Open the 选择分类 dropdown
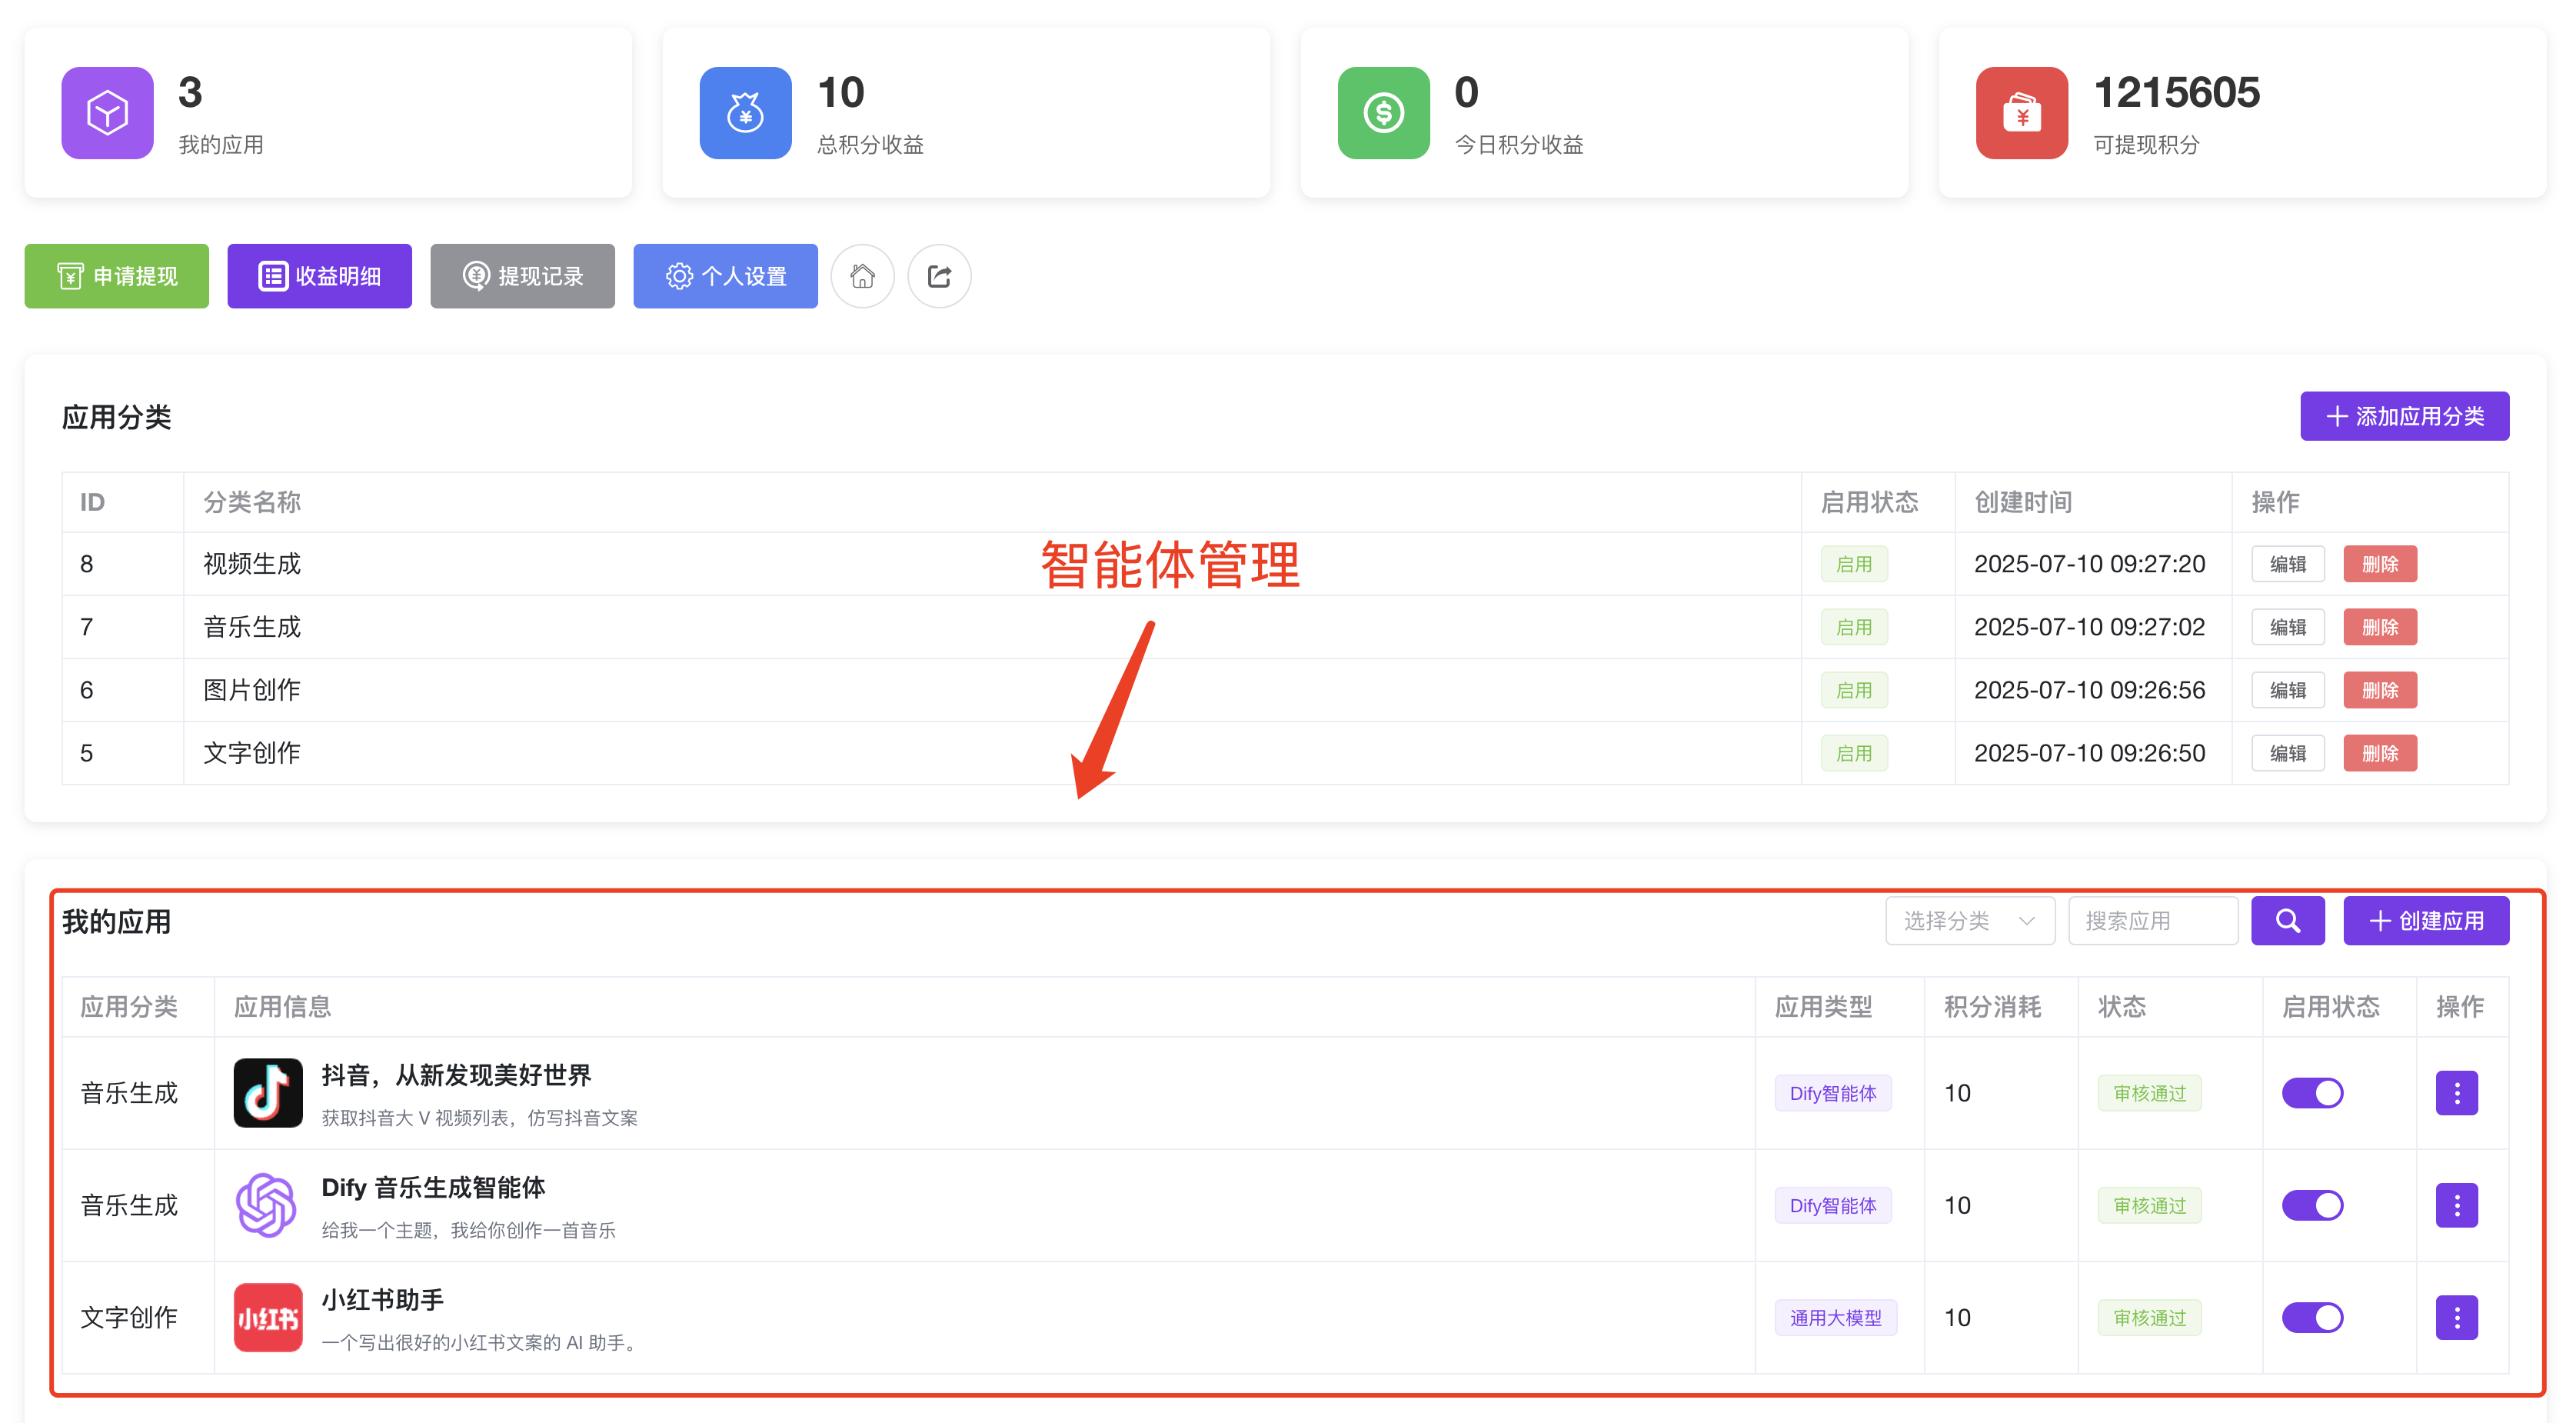Viewport: 2576px width, 1423px height. tap(1969, 920)
